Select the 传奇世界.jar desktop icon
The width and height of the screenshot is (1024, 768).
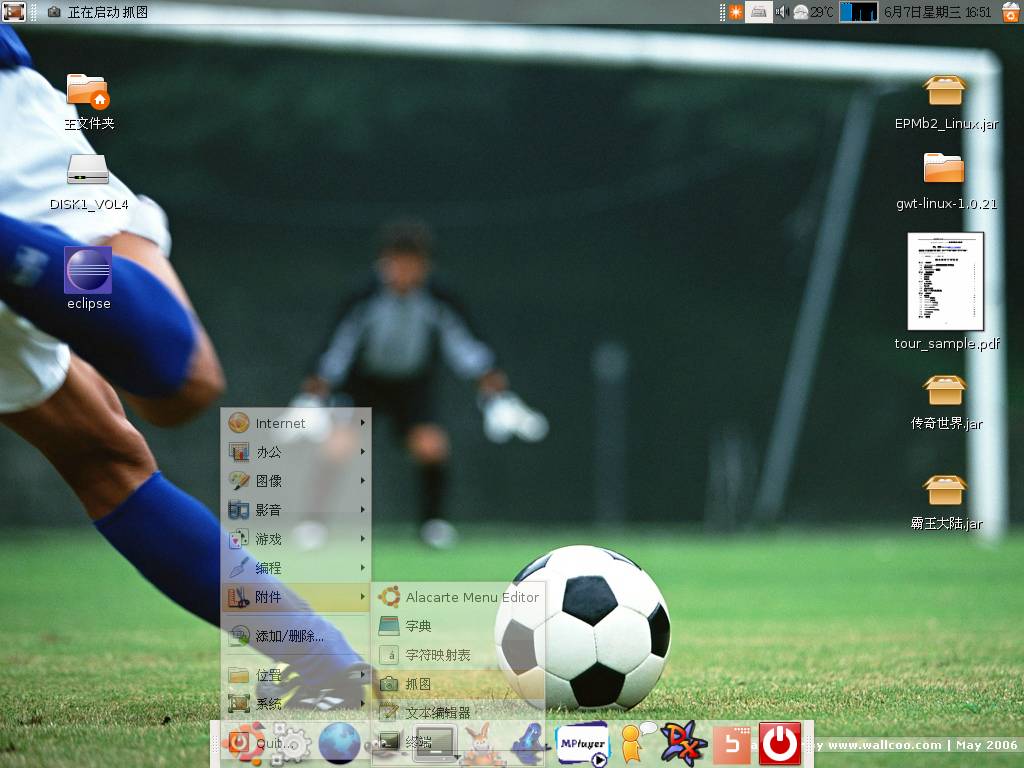coord(945,402)
